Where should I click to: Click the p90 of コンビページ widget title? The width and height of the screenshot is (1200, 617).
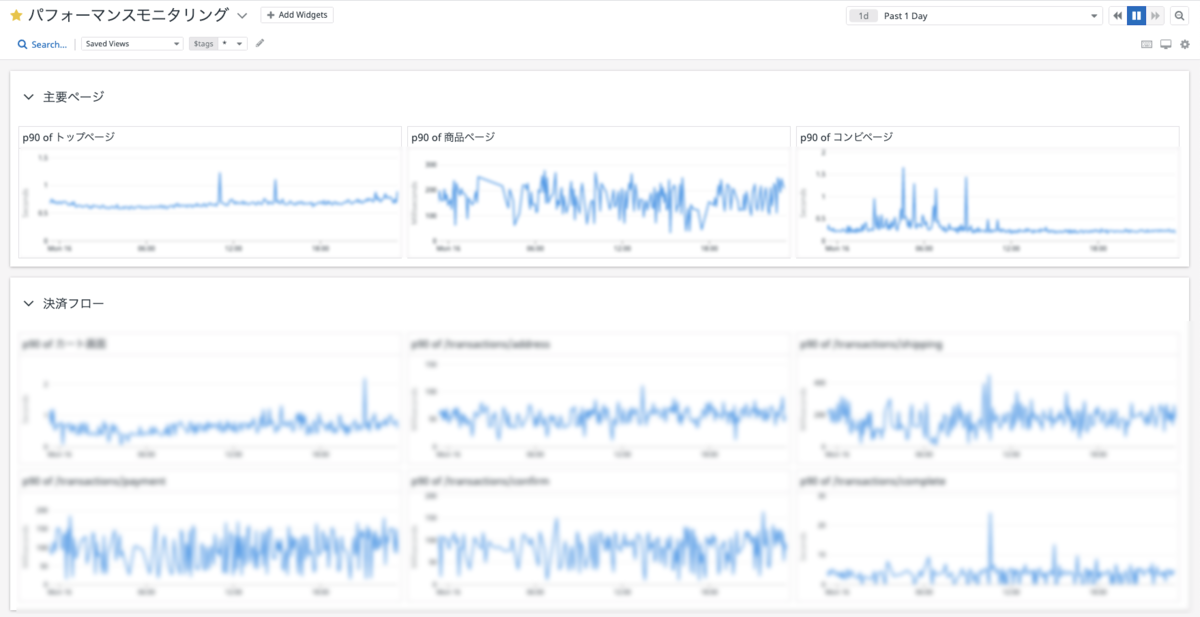pyautogui.click(x=847, y=137)
